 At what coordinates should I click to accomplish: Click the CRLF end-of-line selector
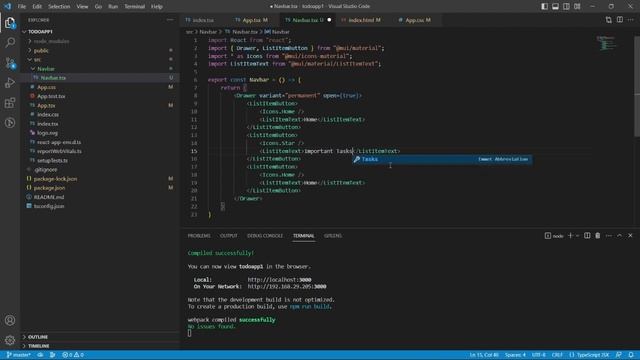[557, 355]
